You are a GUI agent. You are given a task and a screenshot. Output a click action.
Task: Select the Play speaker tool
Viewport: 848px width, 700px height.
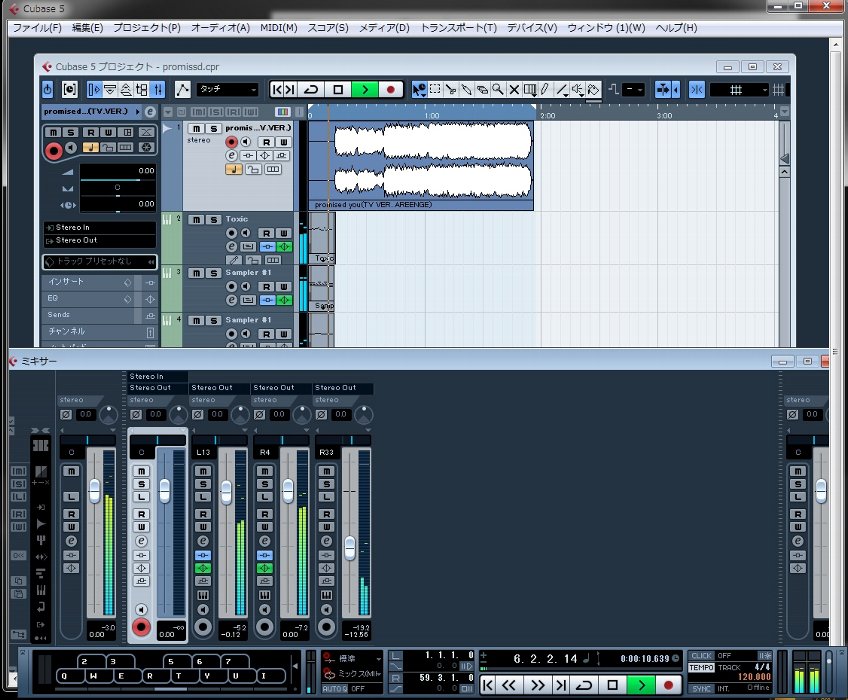578,89
